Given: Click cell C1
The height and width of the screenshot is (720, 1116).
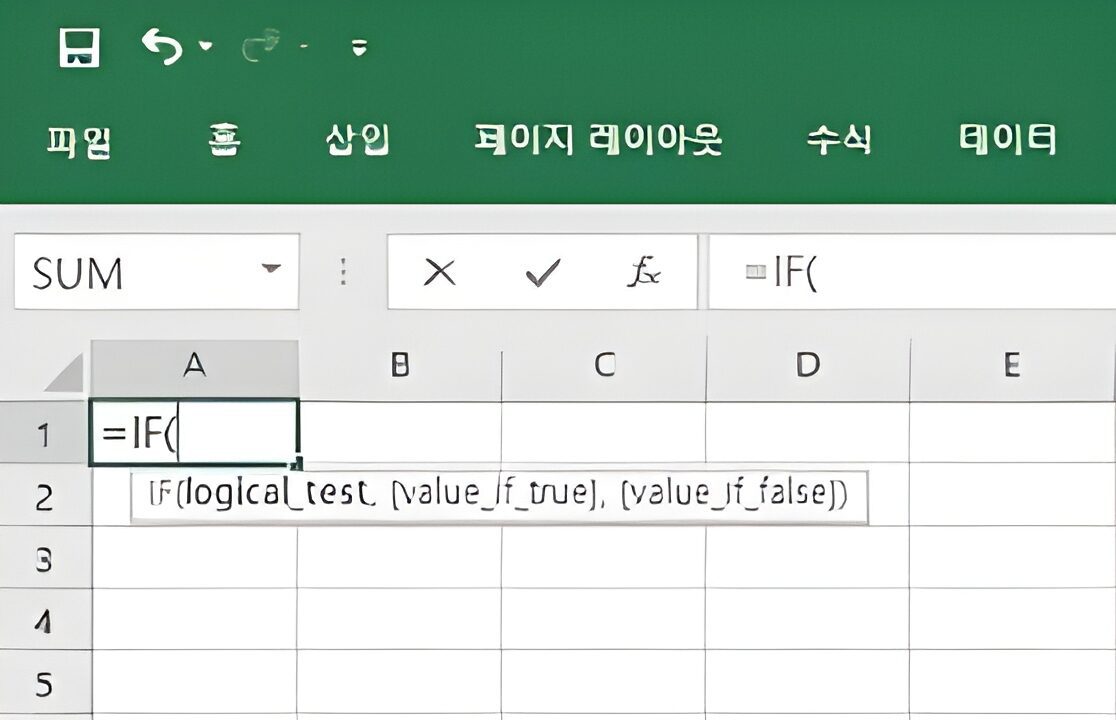Looking at the screenshot, I should click(604, 433).
